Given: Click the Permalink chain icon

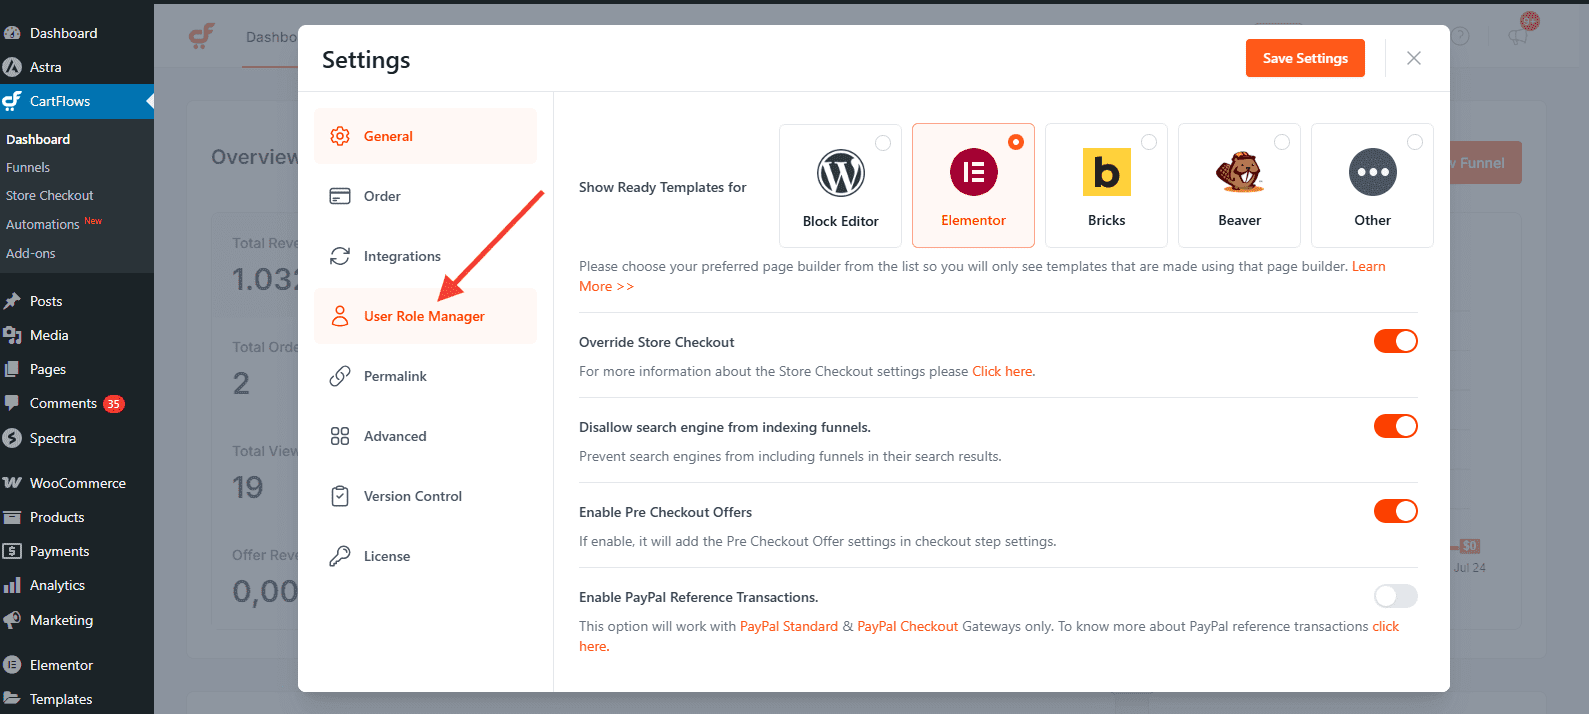Looking at the screenshot, I should click(340, 376).
